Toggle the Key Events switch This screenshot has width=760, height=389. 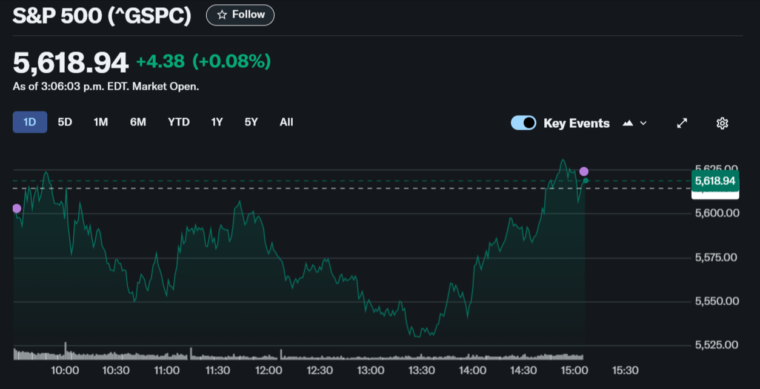[x=523, y=123]
